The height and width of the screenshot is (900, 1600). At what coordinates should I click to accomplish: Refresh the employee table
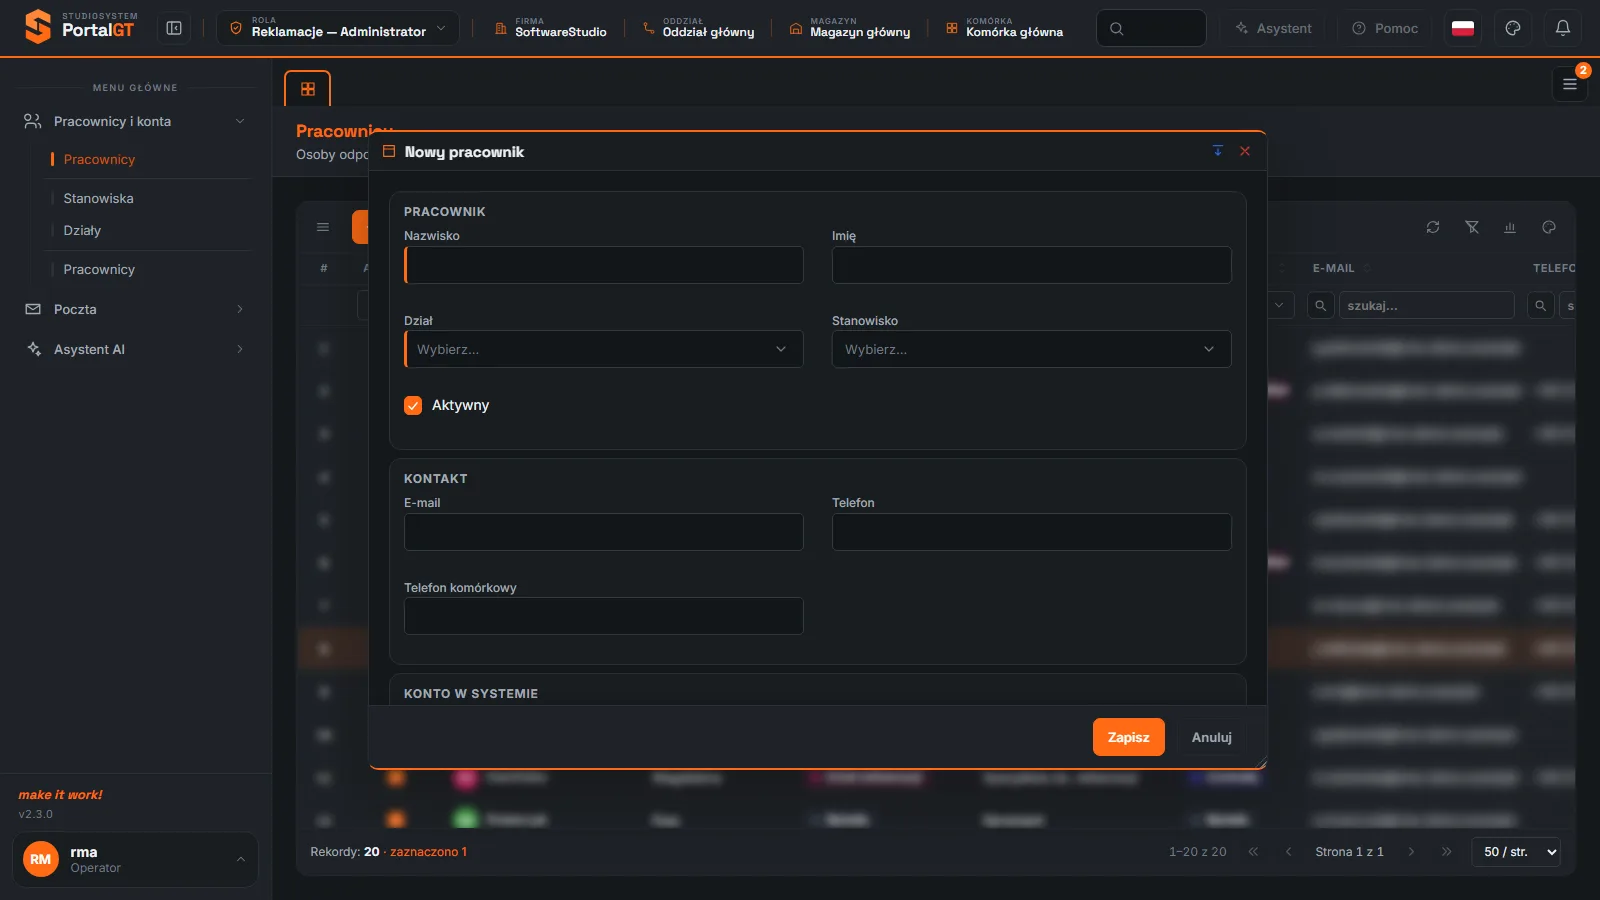pos(1433,227)
